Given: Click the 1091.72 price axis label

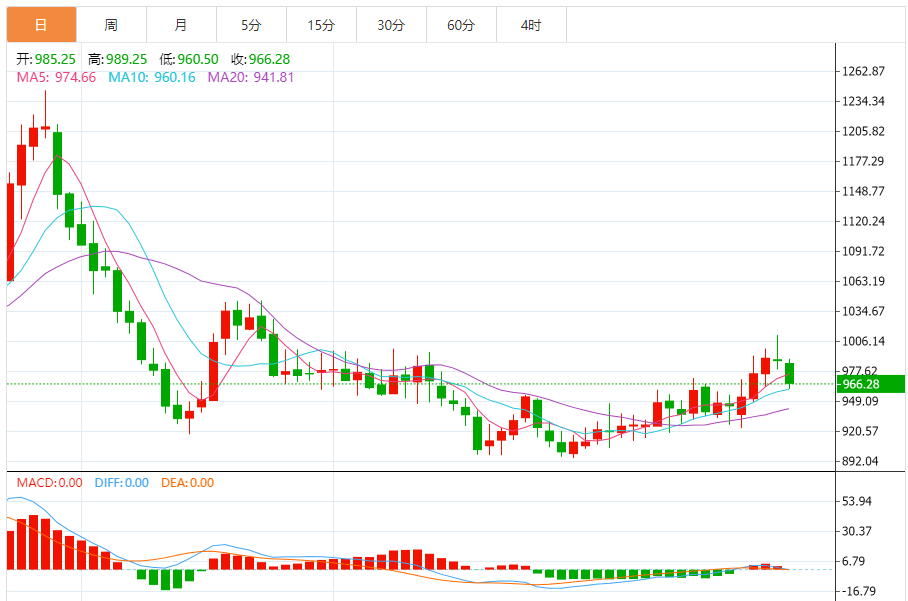Looking at the screenshot, I should [863, 251].
